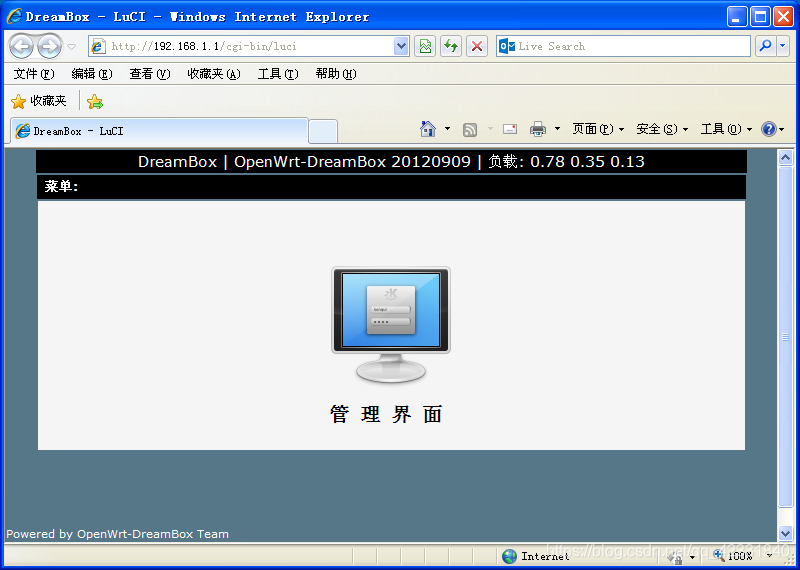Refresh the page with the green arrows icon
The height and width of the screenshot is (570, 800).
451,46
